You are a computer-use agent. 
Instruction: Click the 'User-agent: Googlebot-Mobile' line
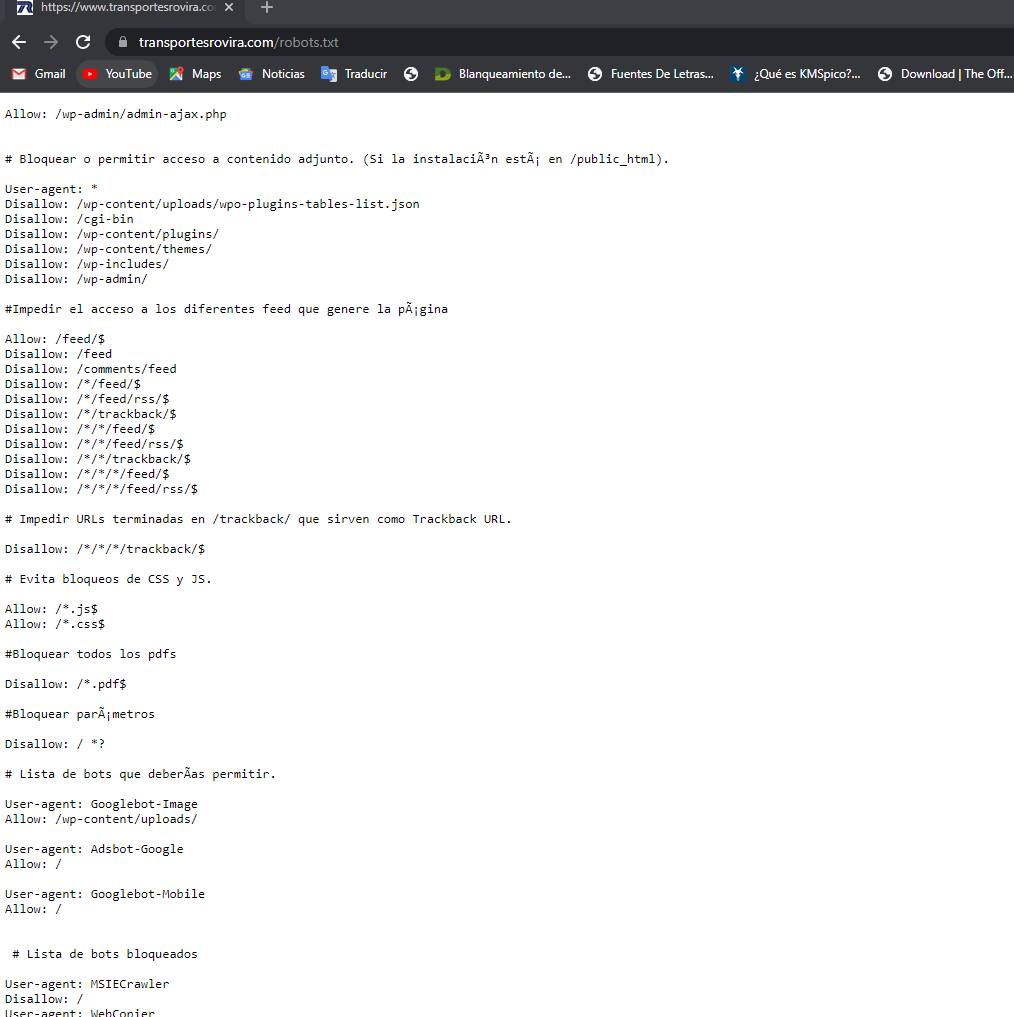pyautogui.click(x=104, y=894)
